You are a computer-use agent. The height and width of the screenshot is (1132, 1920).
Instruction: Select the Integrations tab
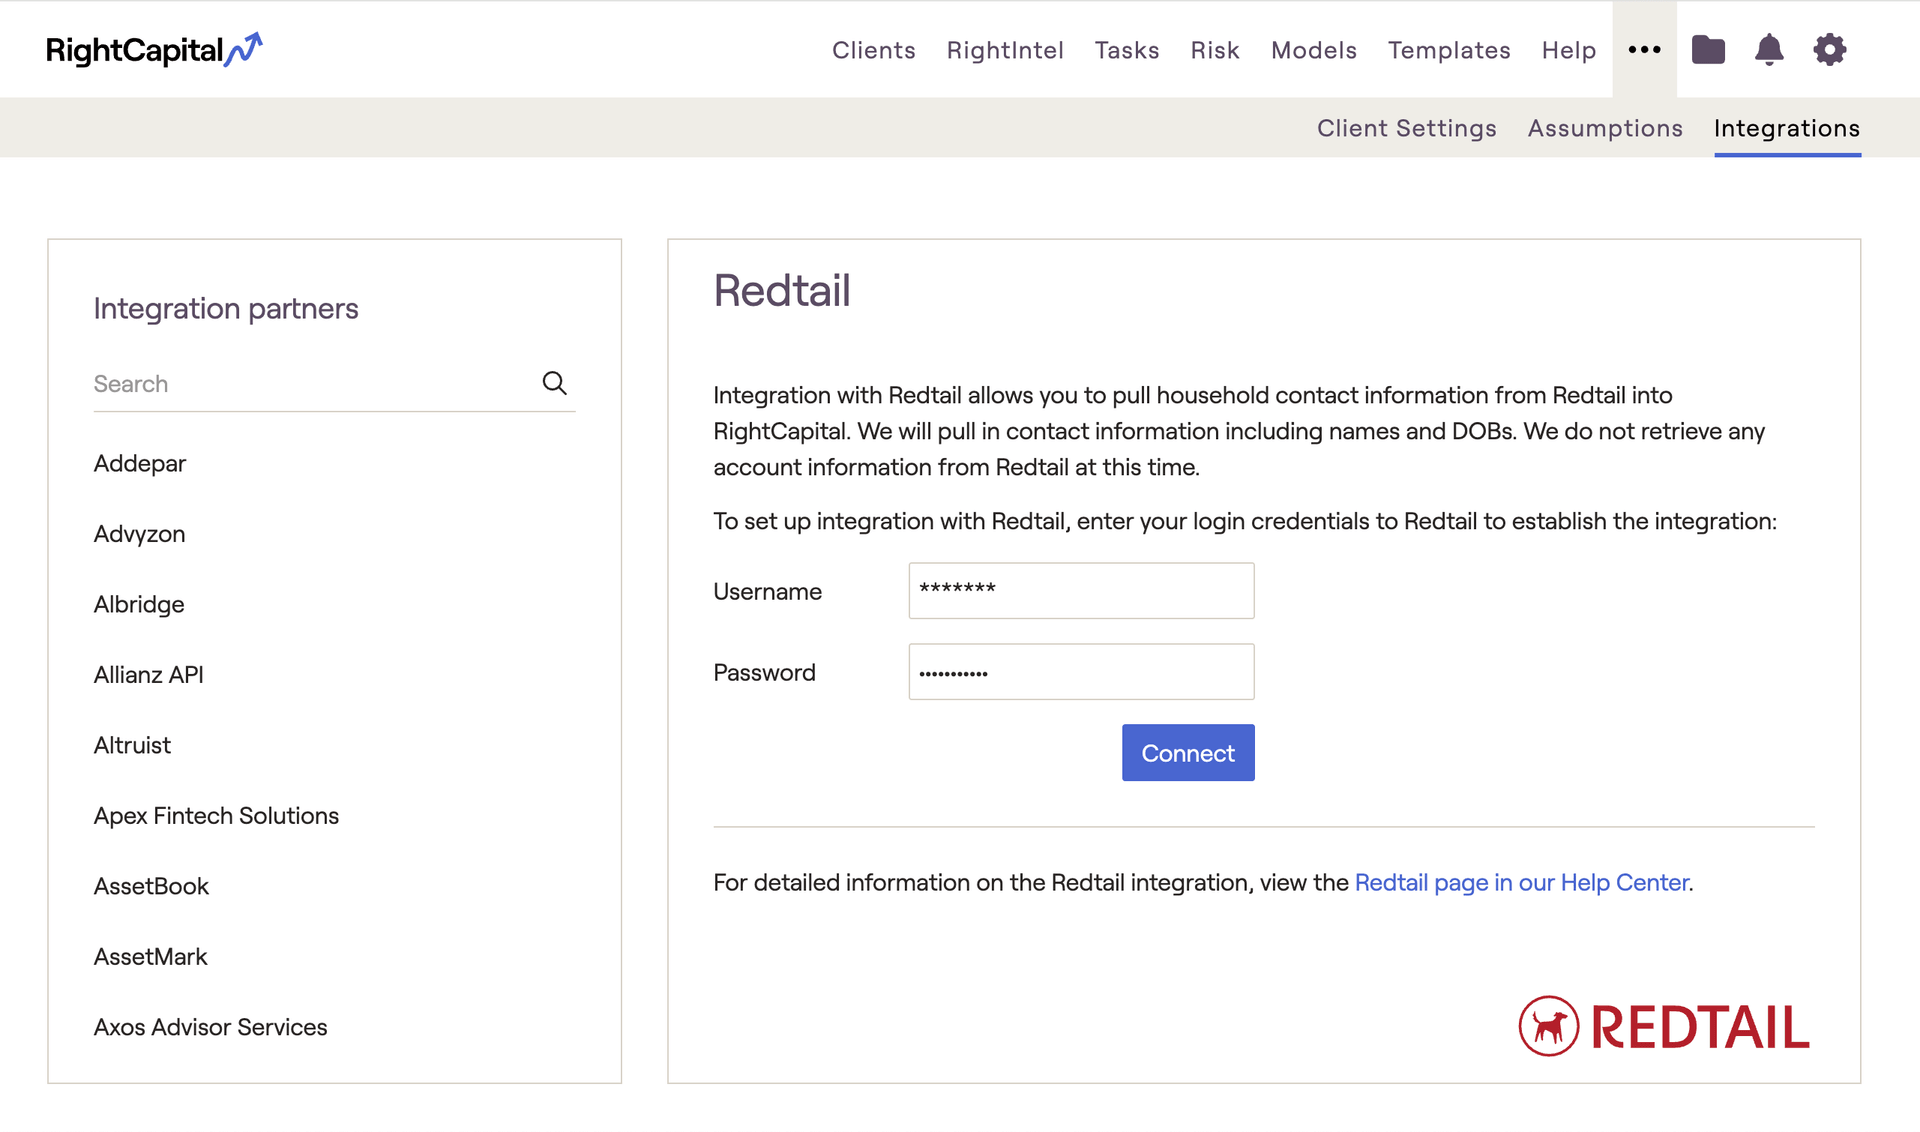(x=1787, y=128)
